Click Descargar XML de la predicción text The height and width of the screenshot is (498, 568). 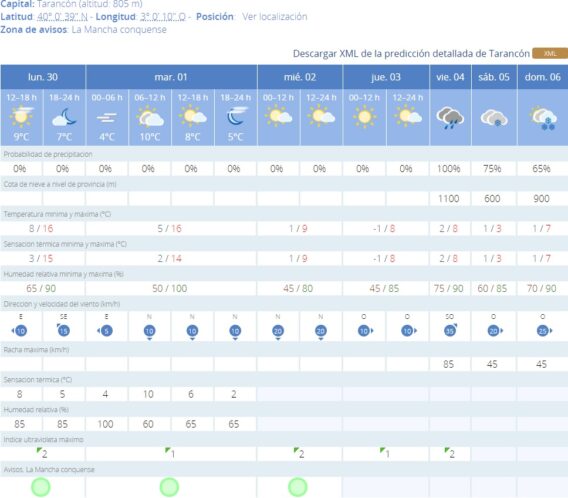(411, 54)
